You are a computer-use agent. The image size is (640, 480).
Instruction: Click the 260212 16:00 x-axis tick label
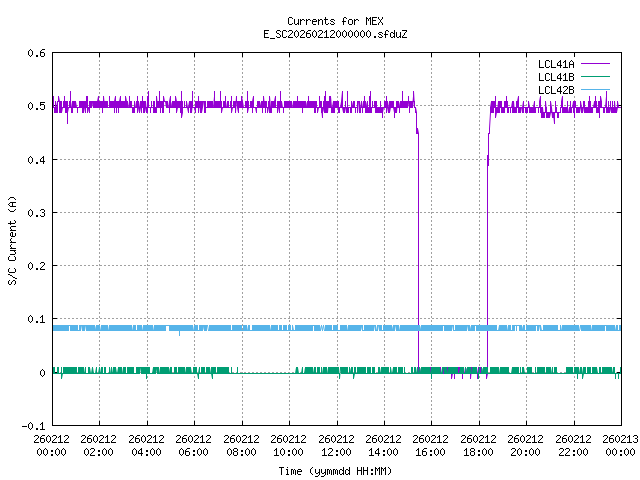pyautogui.click(x=431, y=445)
